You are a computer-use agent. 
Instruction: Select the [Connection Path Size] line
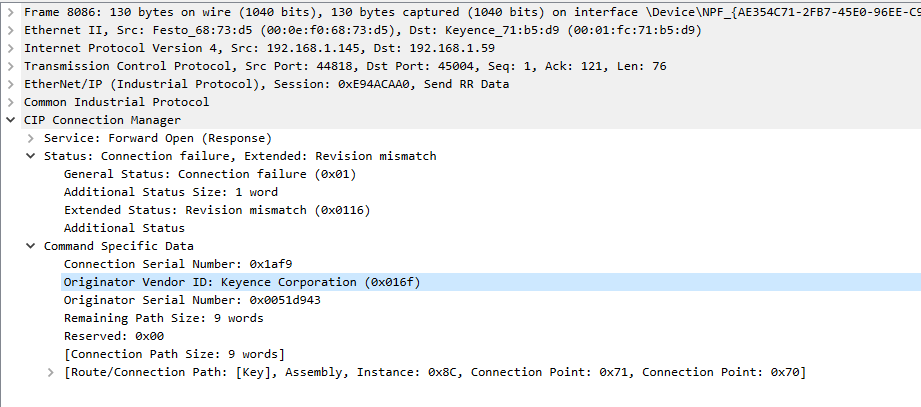[x=174, y=354]
